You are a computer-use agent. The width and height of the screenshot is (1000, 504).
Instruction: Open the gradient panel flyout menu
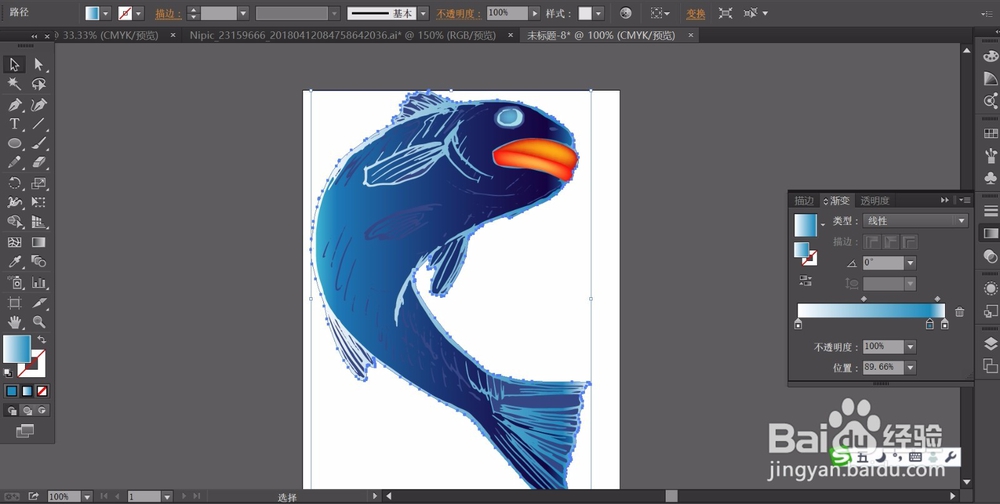[x=964, y=200]
